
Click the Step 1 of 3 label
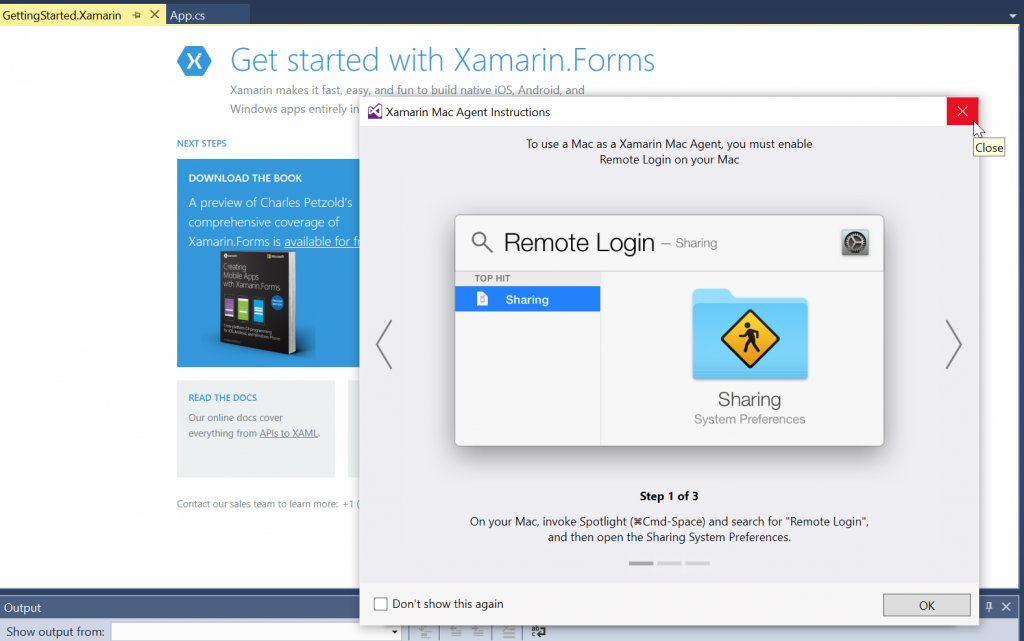click(x=669, y=496)
